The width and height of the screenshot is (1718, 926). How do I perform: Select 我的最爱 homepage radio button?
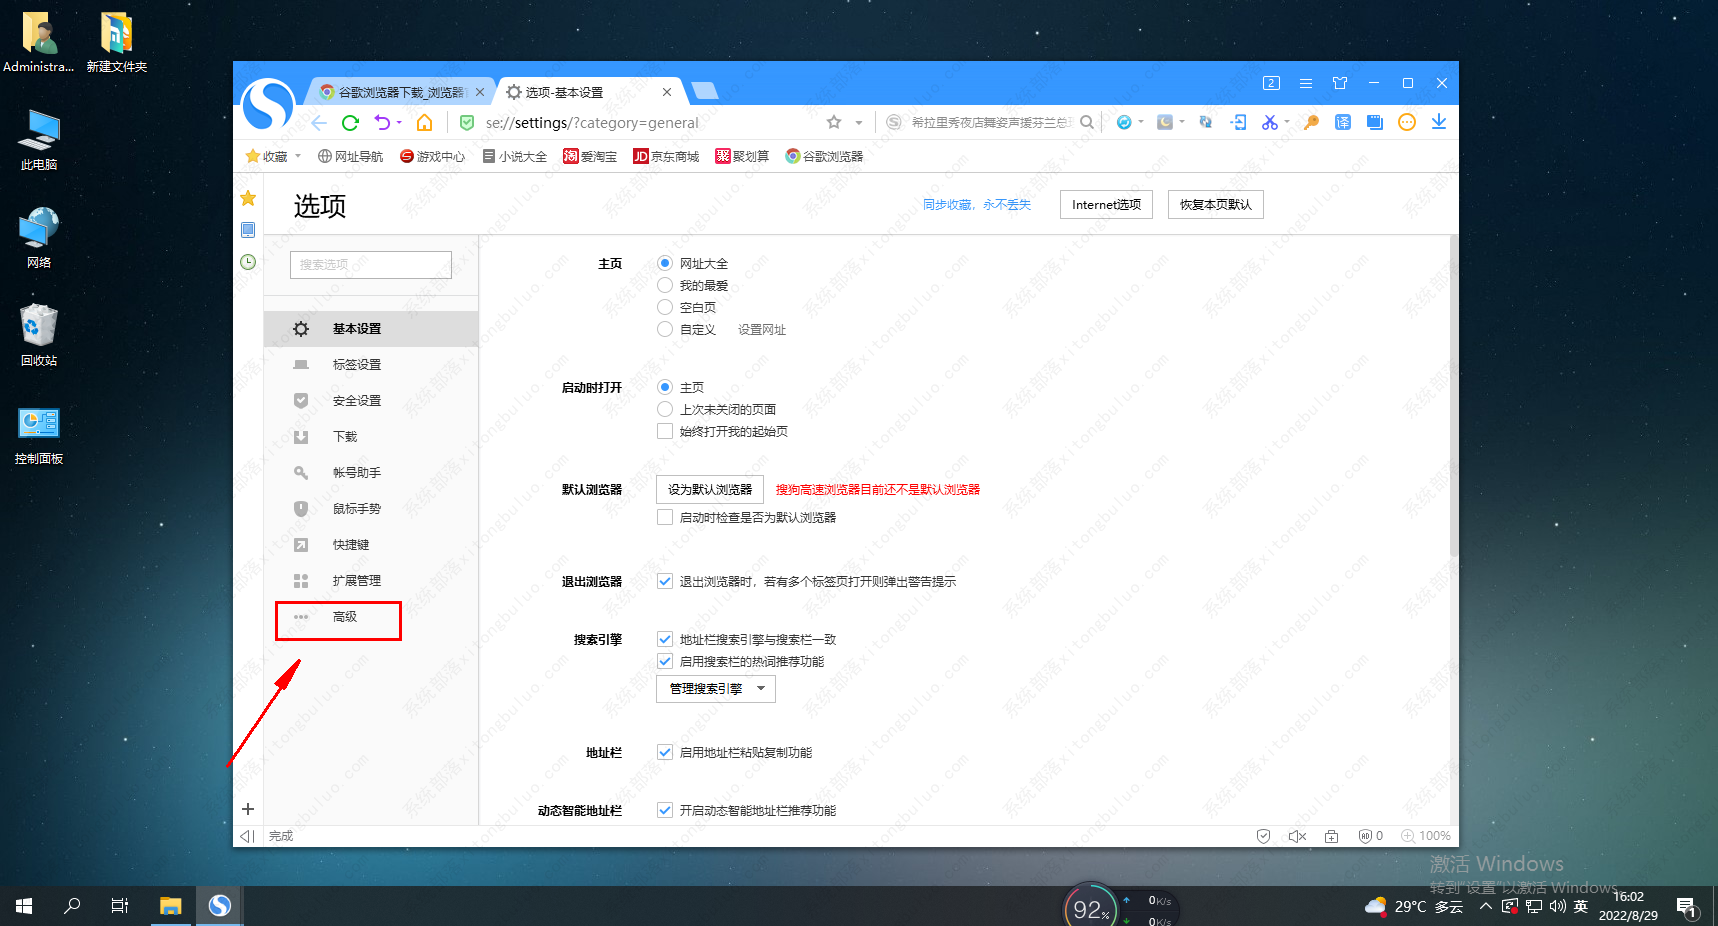point(665,285)
